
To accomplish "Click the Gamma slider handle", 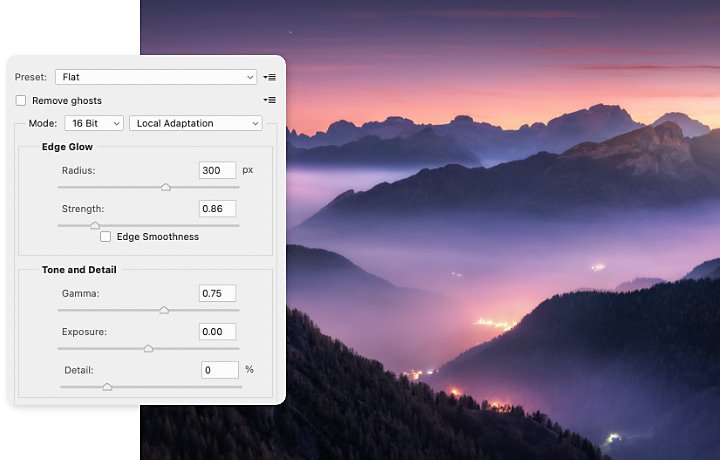I will coord(164,310).
